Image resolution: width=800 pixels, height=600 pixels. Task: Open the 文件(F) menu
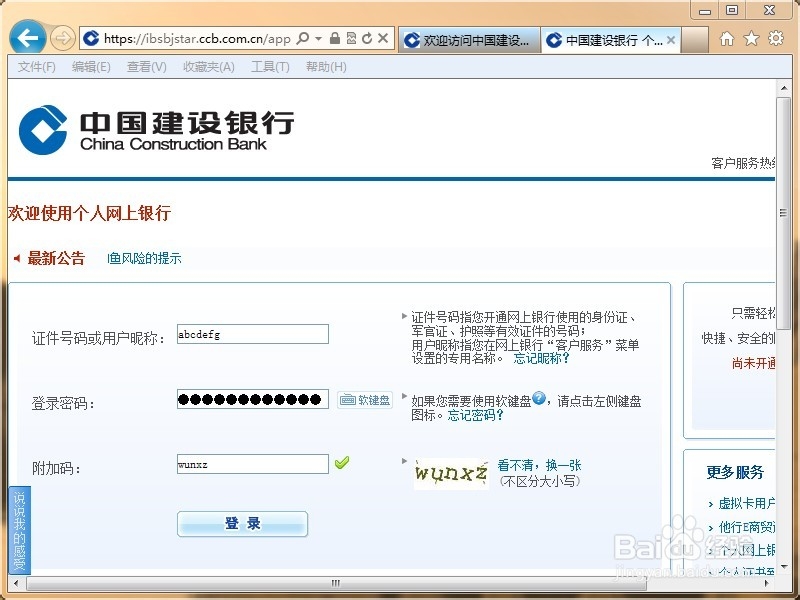point(36,67)
